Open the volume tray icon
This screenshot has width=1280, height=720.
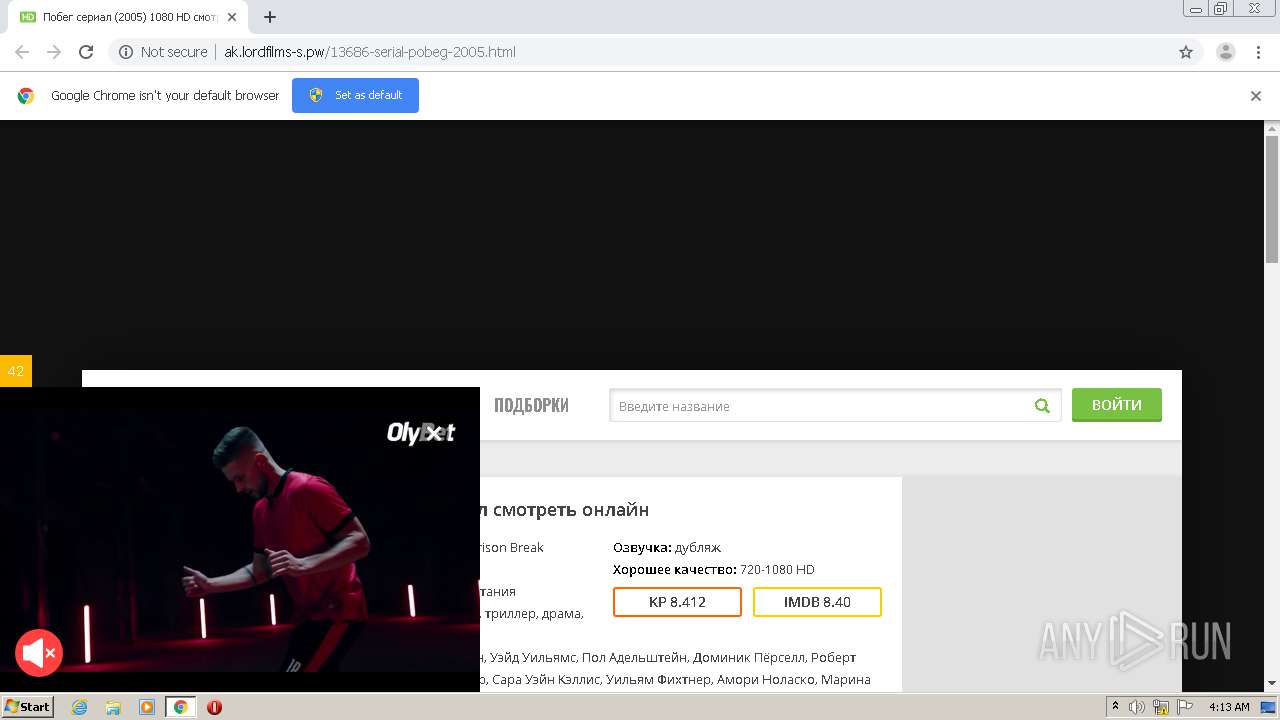1137,707
